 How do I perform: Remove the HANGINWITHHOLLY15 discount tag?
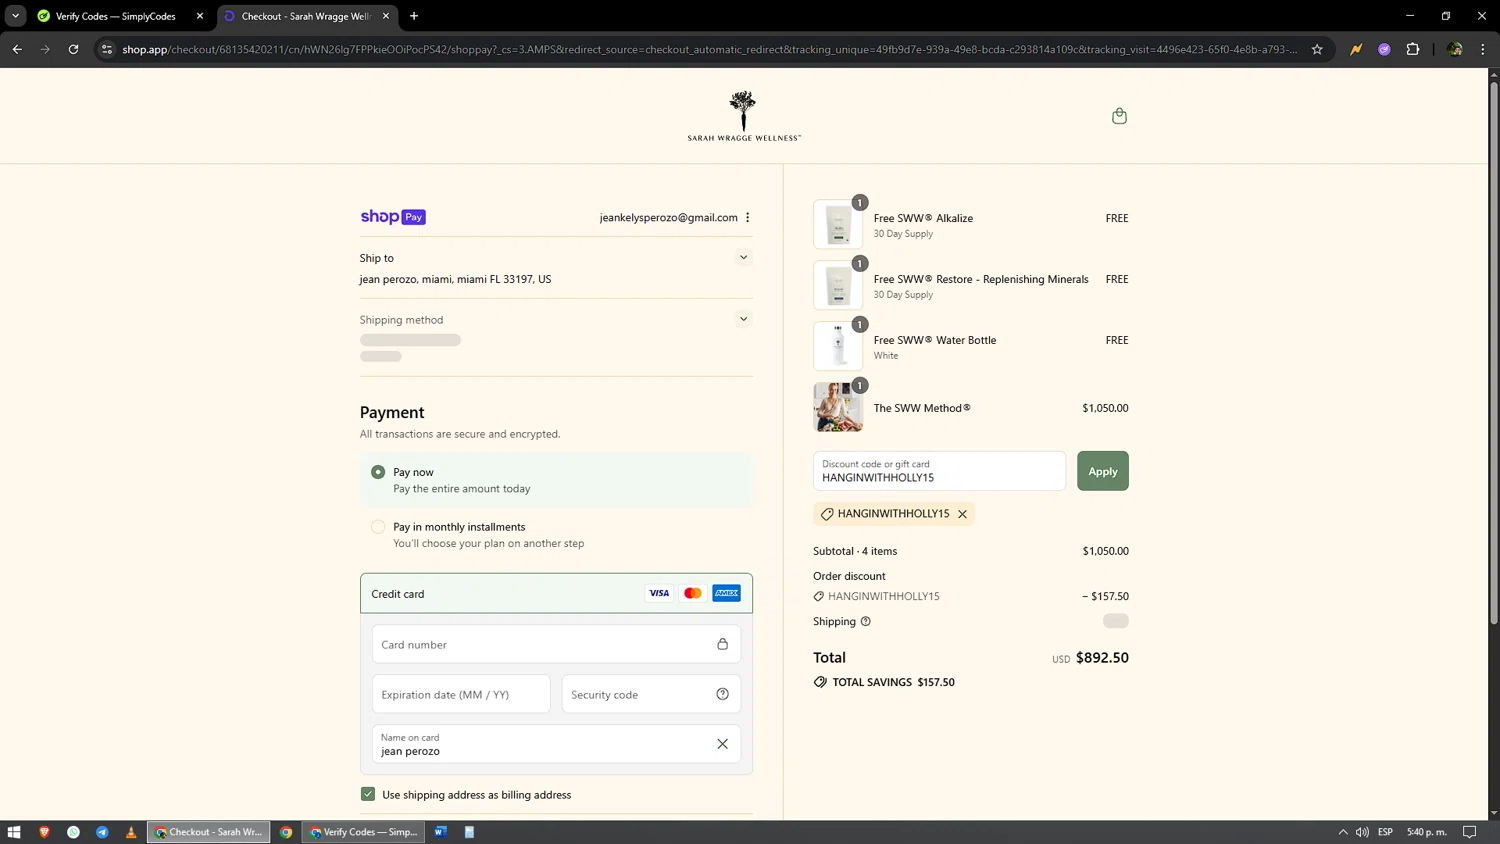coord(962,514)
